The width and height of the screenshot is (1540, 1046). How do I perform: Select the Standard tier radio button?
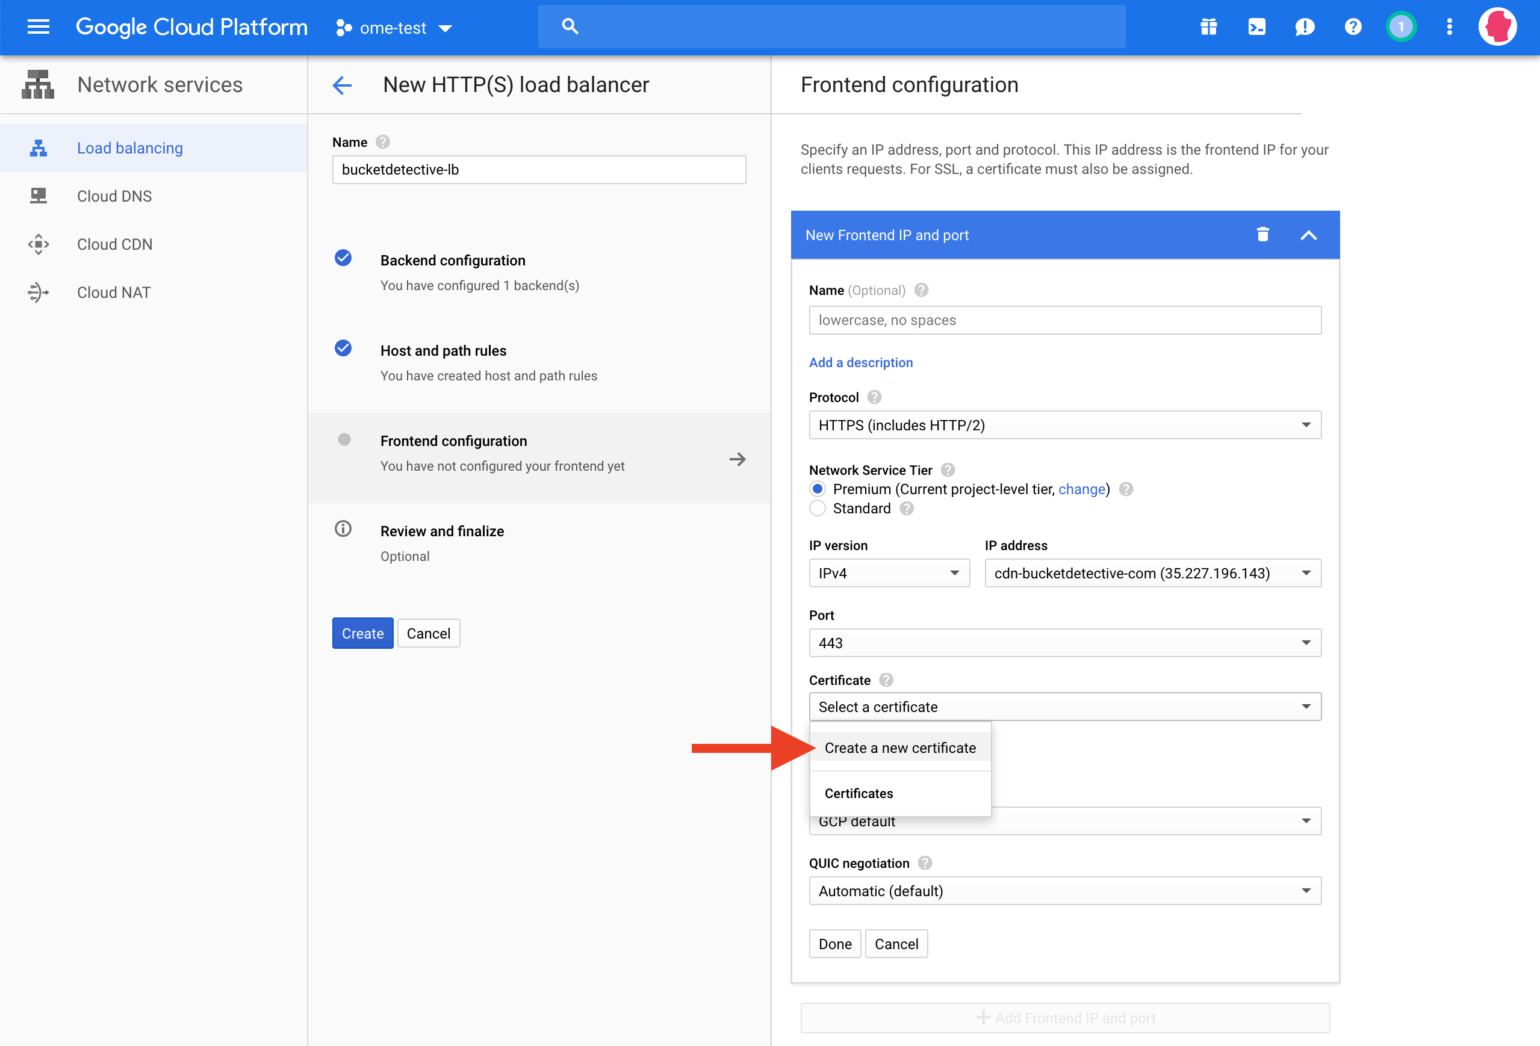(818, 508)
